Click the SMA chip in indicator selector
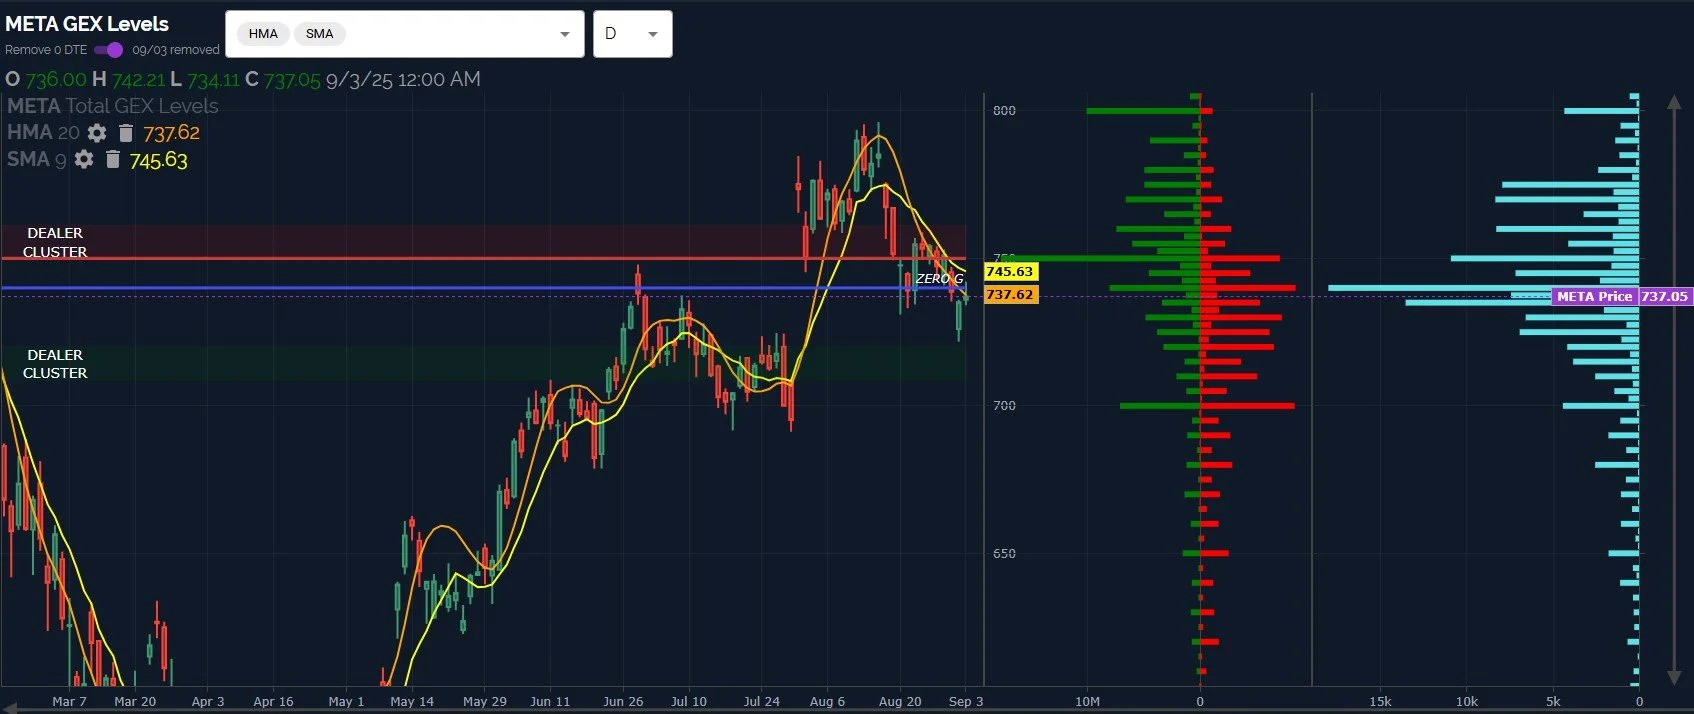This screenshot has width=1694, height=714. 320,34
